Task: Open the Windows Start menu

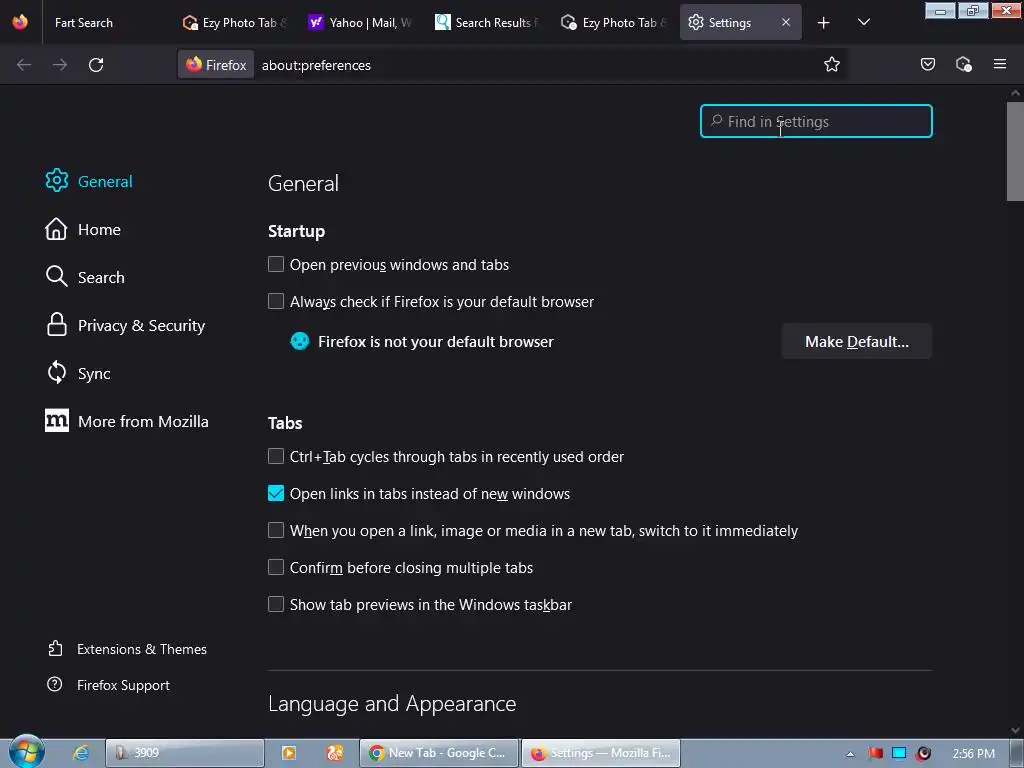Action: pos(27,752)
